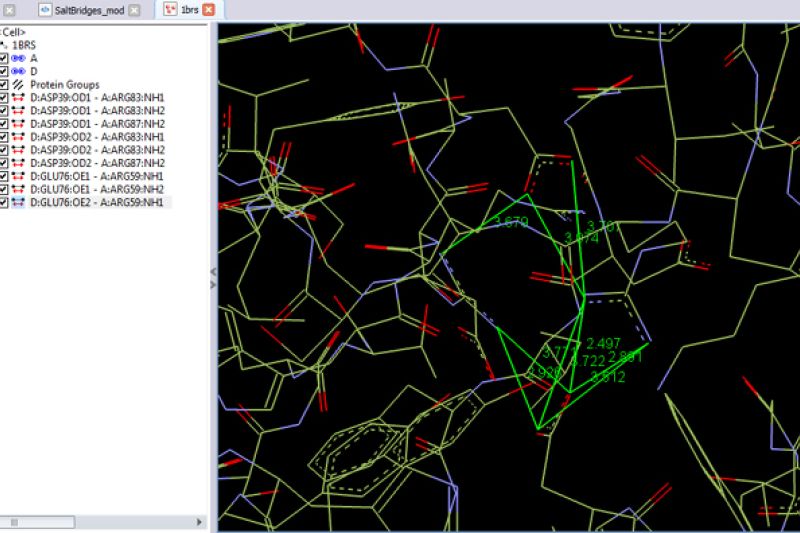Click distance icon of D:ASP39:OD2 - A:ARG87:NH2
Viewport: 800px width, 533px height.
click(x=18, y=163)
